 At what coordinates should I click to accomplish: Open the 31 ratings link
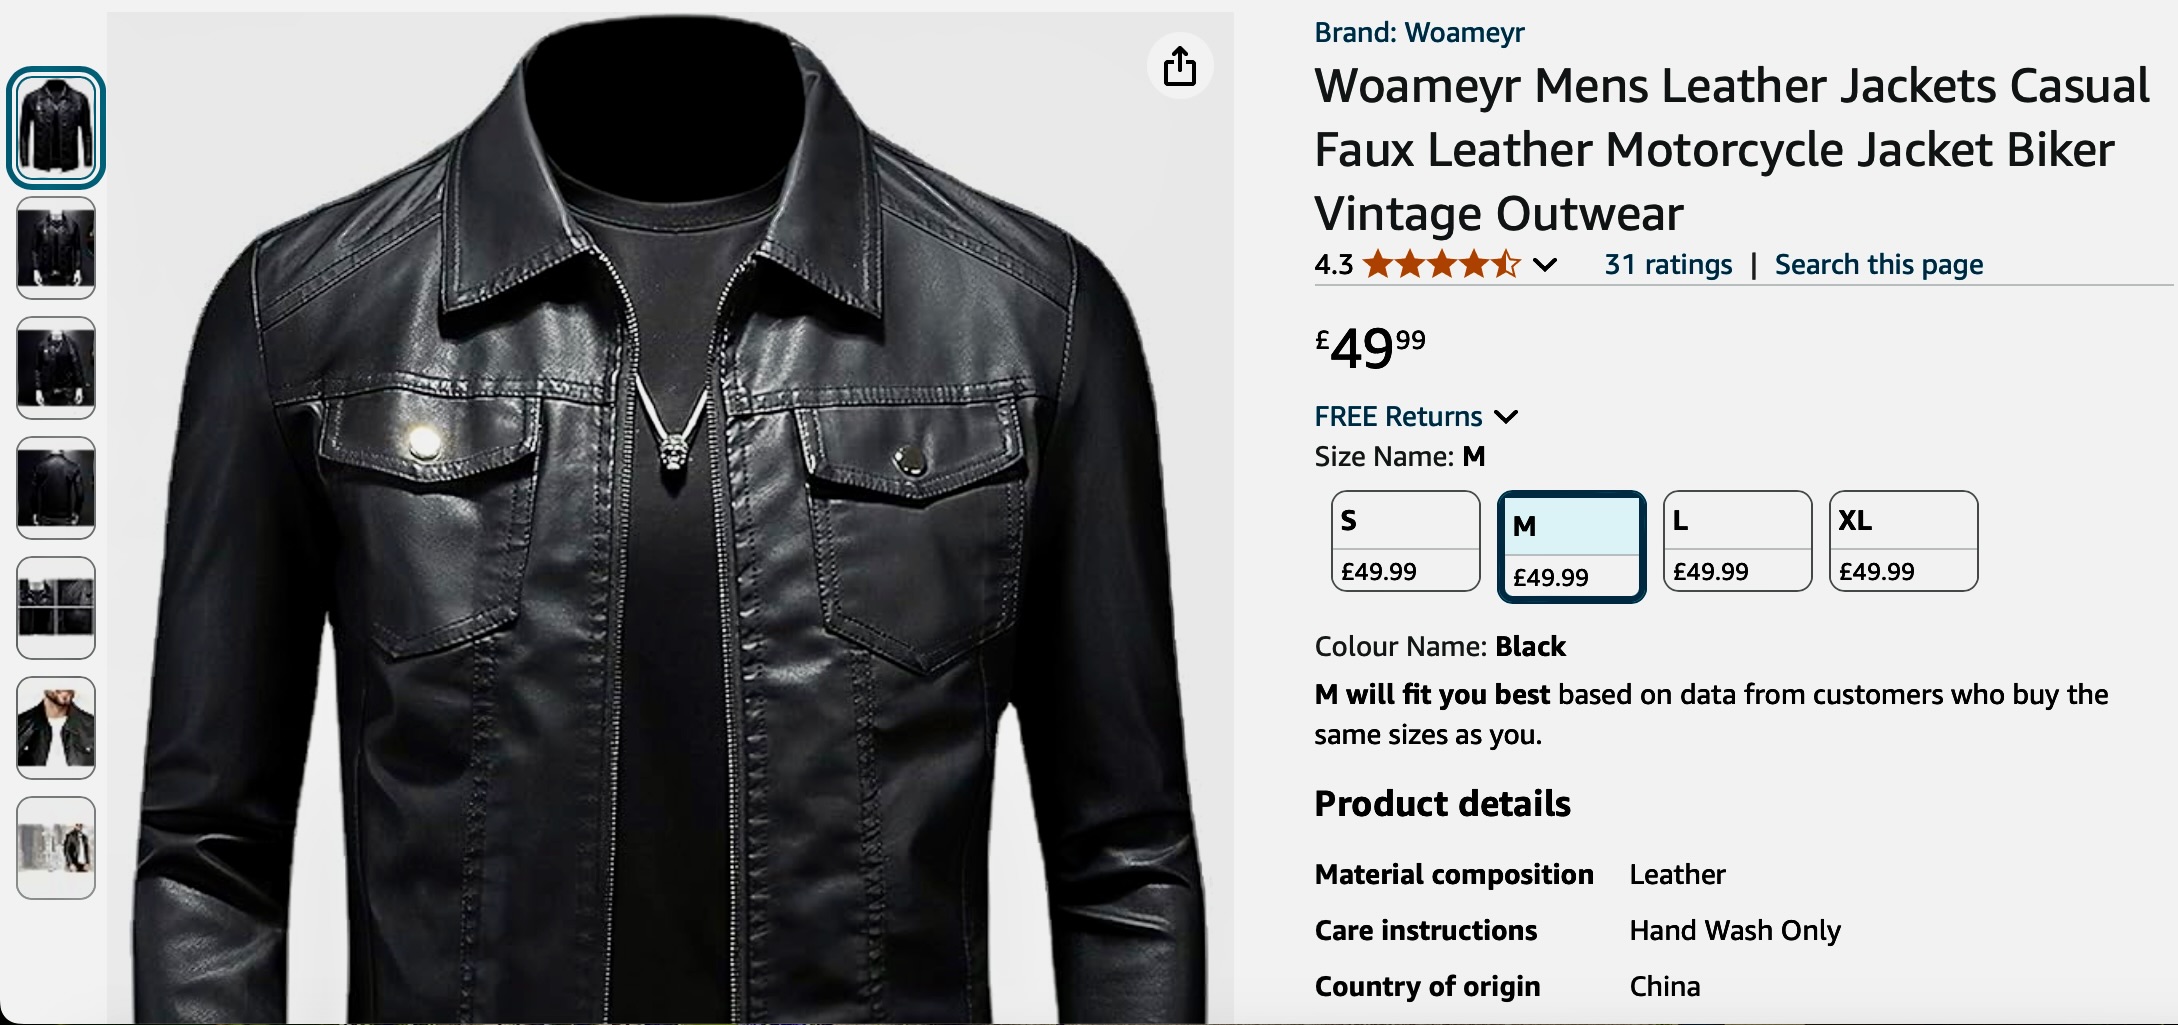pos(1668,265)
